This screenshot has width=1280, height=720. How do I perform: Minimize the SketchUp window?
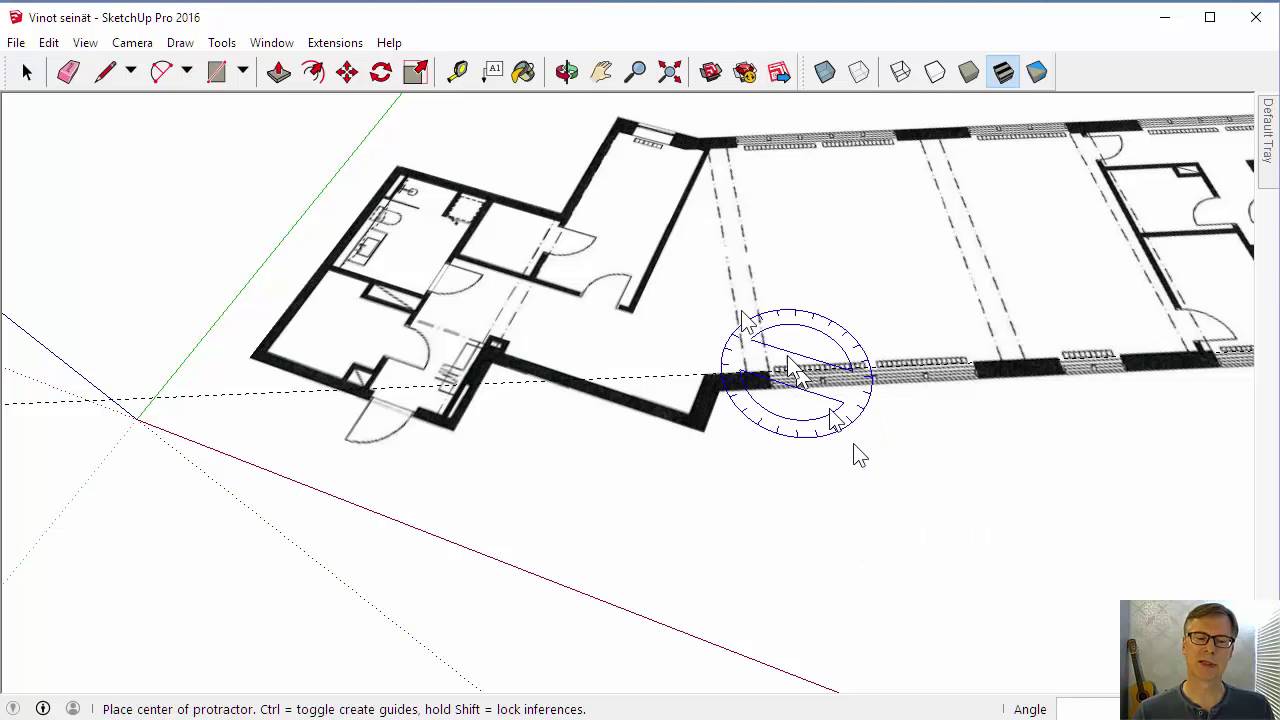(1164, 17)
